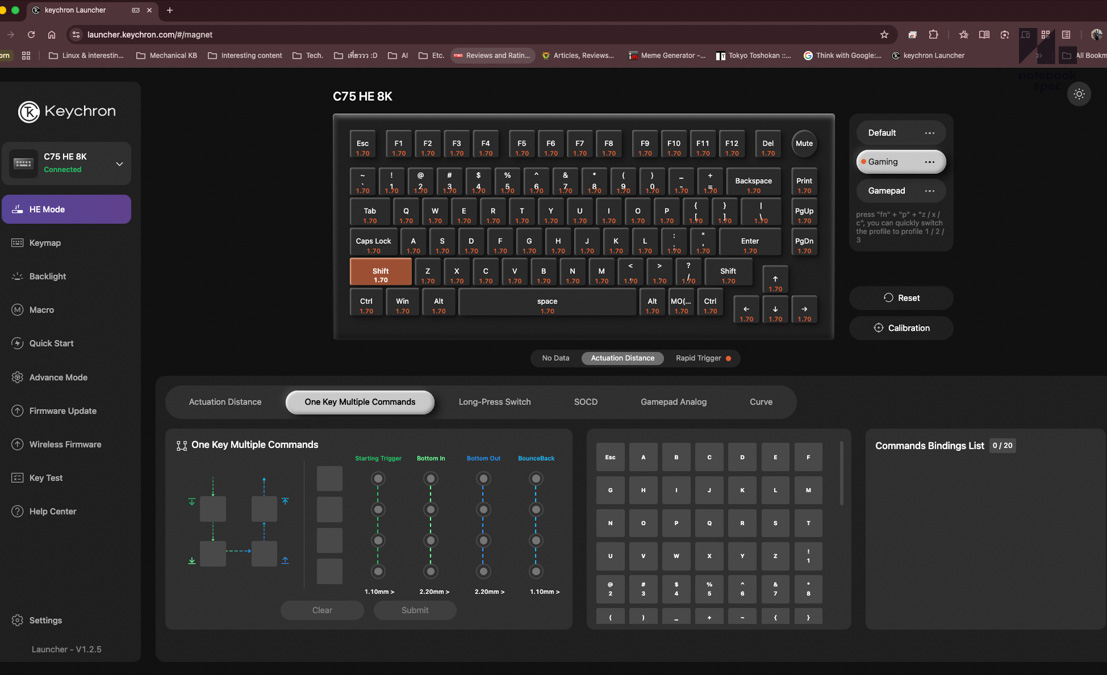Open the Gamepad profile options menu
The image size is (1107, 675).
(x=929, y=190)
